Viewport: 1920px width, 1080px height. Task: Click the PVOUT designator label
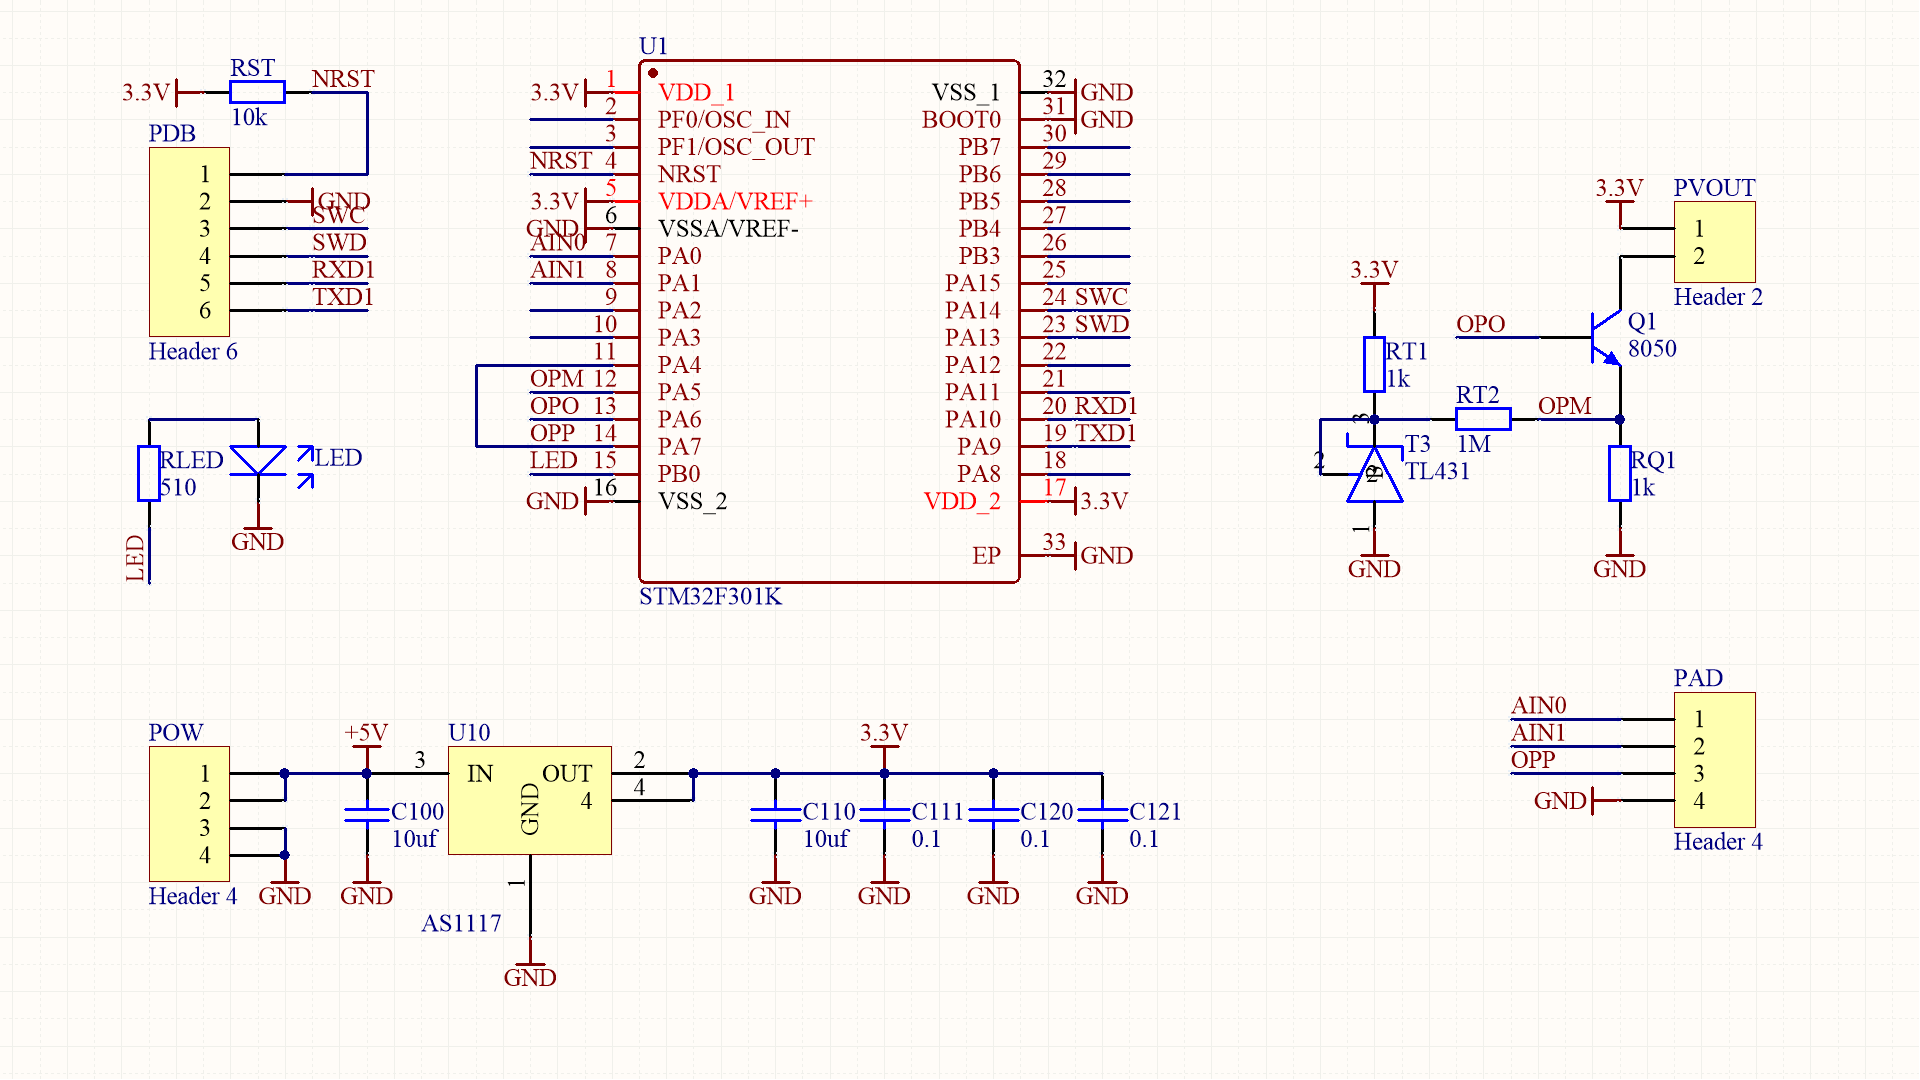(1715, 188)
